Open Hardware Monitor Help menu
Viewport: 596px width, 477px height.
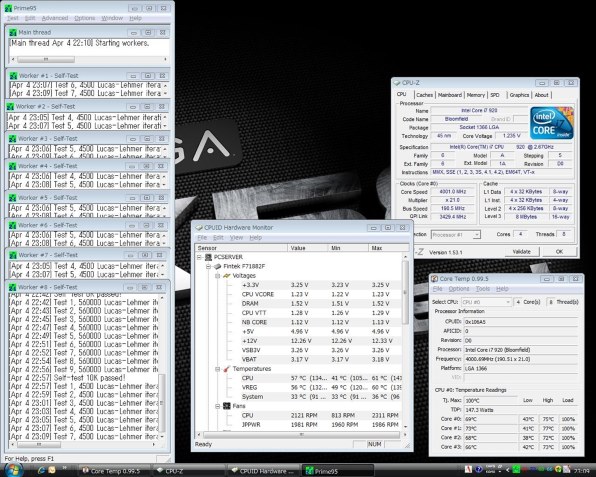click(255, 238)
